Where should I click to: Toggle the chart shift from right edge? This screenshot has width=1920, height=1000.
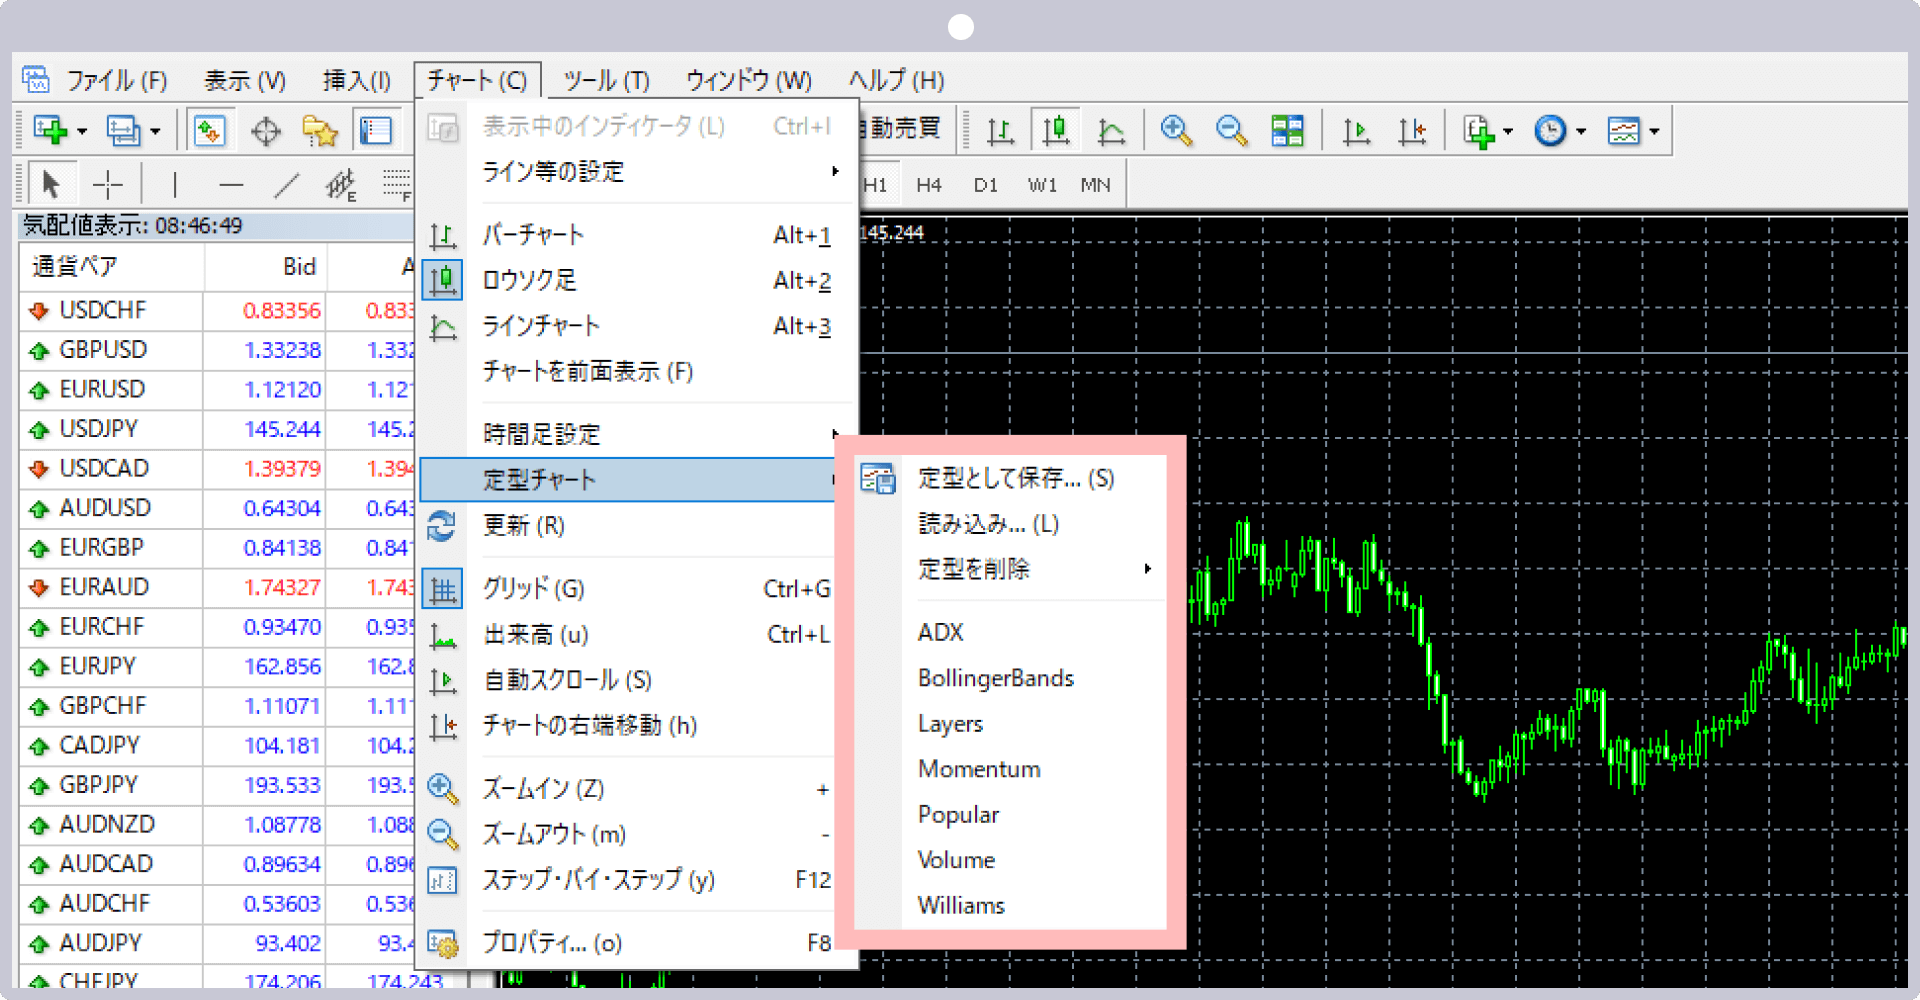pos(1412,129)
